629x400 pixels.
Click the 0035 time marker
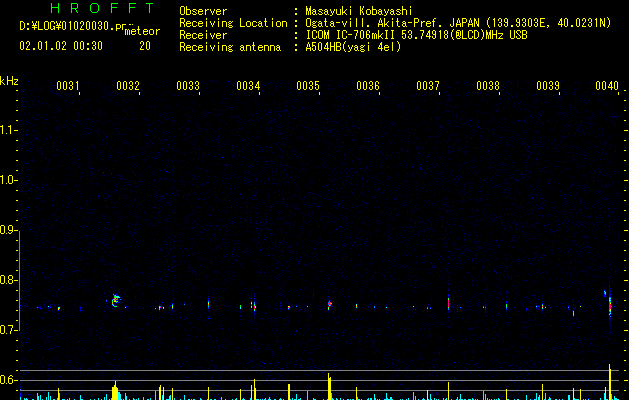coord(308,86)
